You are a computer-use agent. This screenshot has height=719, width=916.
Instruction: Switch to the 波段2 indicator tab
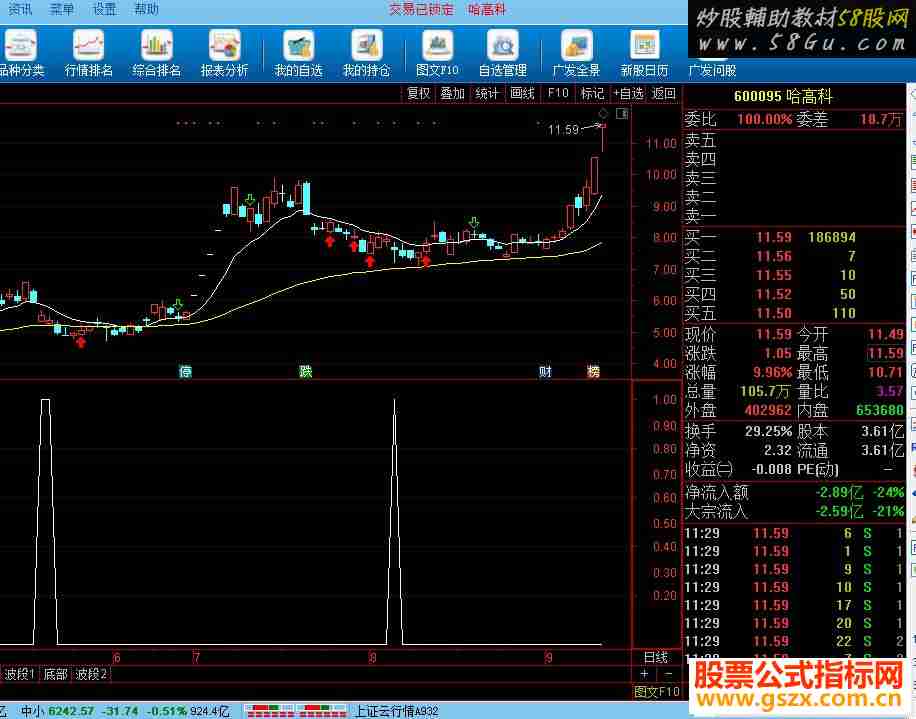click(91, 675)
